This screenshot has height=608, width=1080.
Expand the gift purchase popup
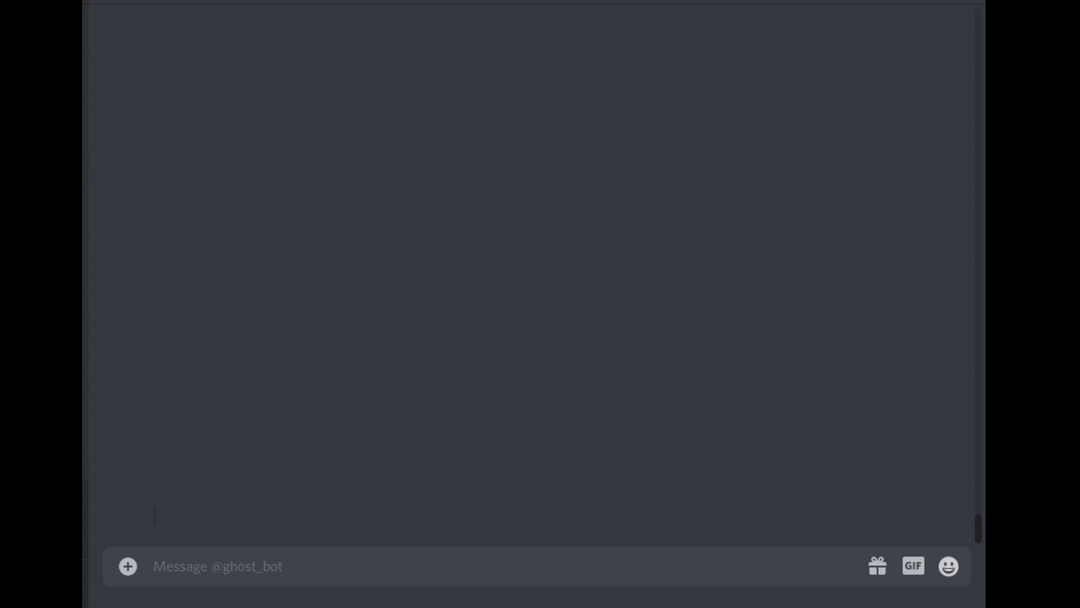point(877,566)
